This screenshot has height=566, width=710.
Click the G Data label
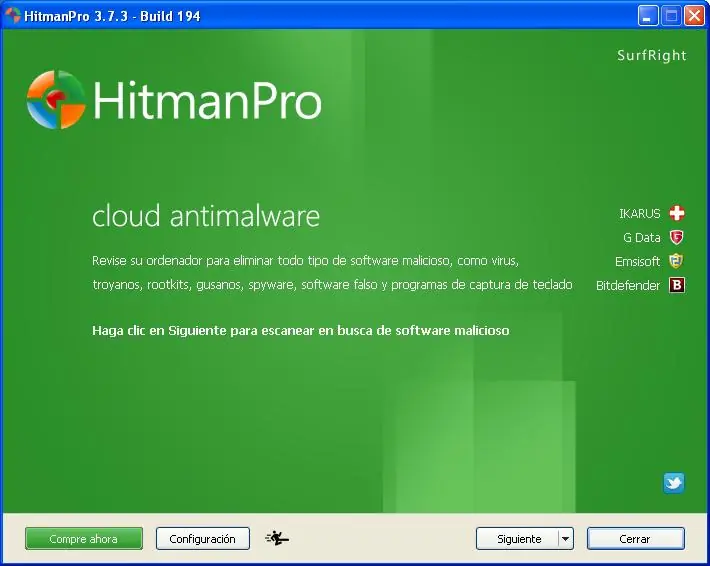tap(642, 237)
